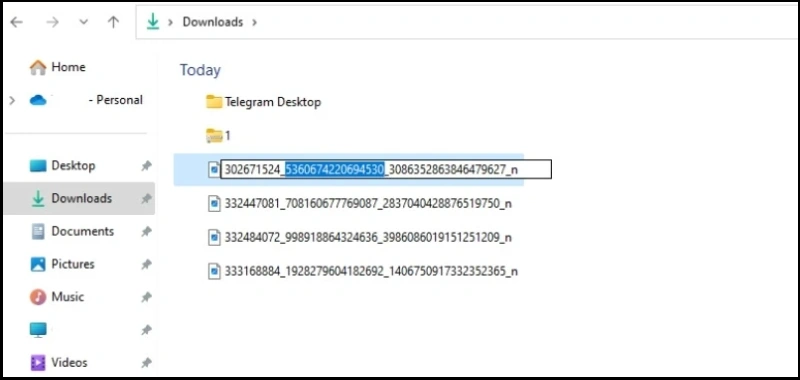Screen dimensions: 800x380
Task: Select the Telegram Desktop folder
Action: point(263,102)
